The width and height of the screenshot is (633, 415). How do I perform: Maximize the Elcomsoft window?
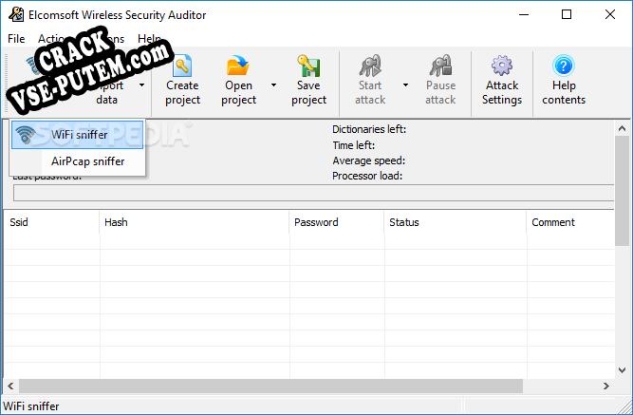tap(566, 15)
